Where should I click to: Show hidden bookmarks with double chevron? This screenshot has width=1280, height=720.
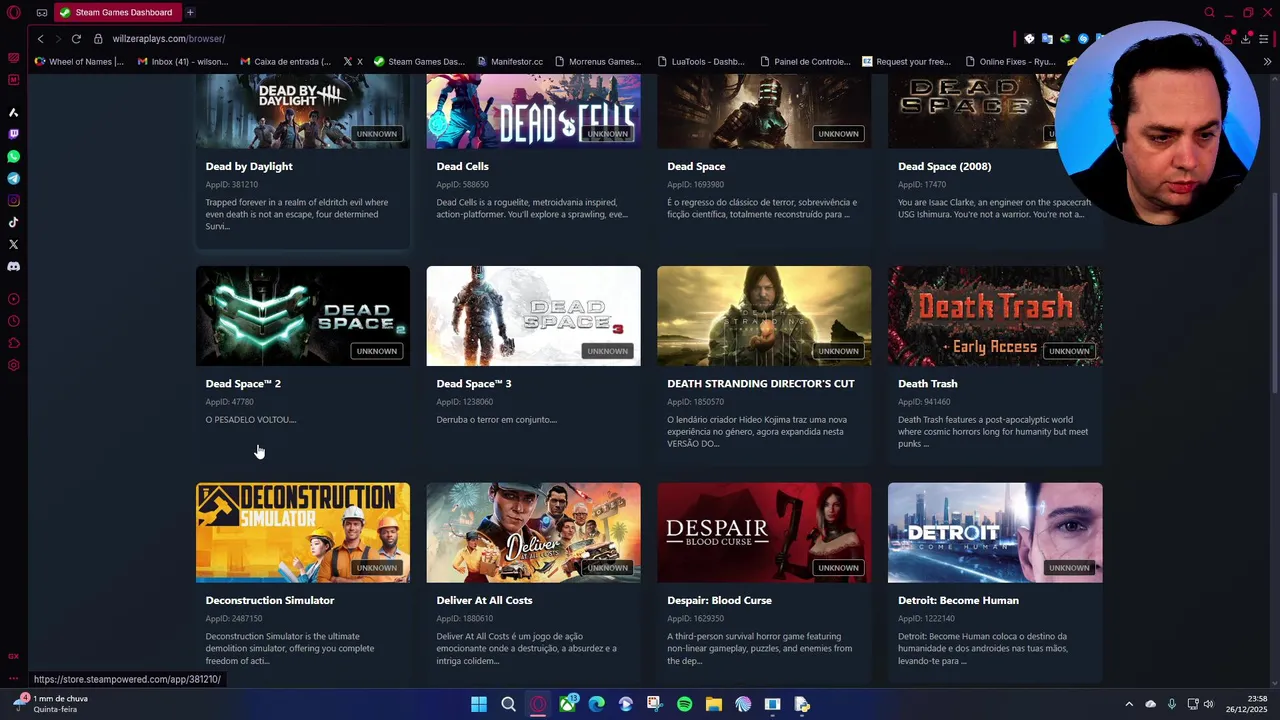[x=1267, y=61]
